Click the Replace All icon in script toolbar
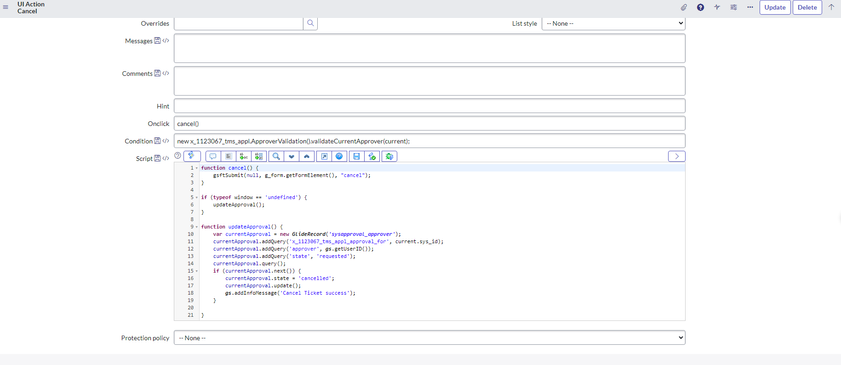The width and height of the screenshot is (841, 365). tap(260, 157)
